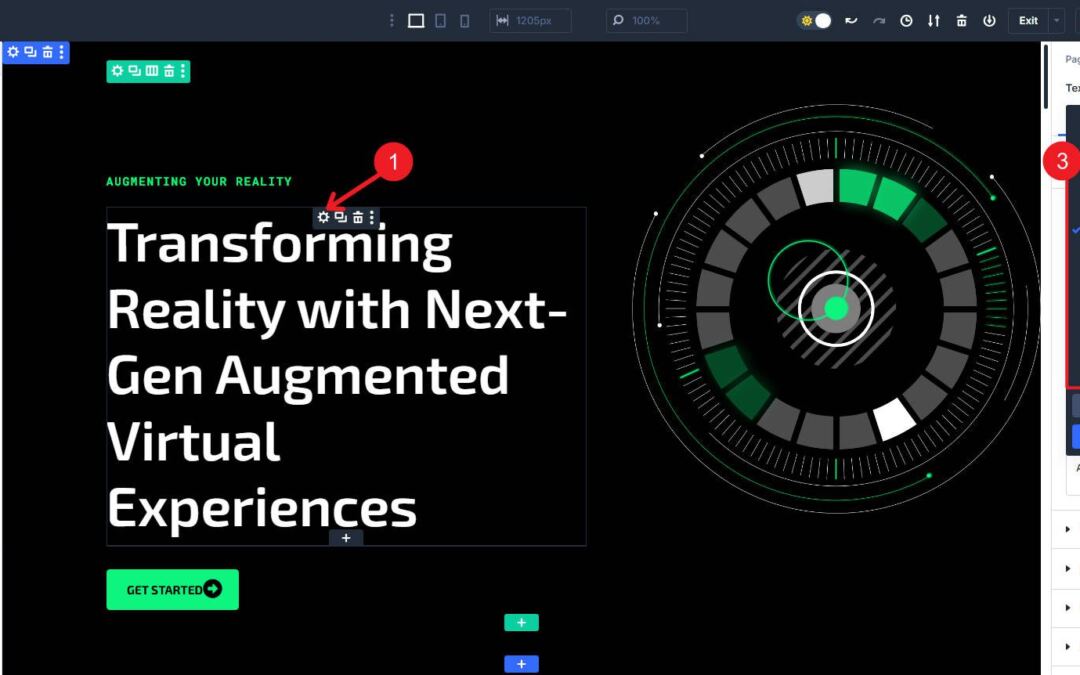The height and width of the screenshot is (675, 1080).
Task: Click Exit to leave the builder
Action: [x=1027, y=20]
